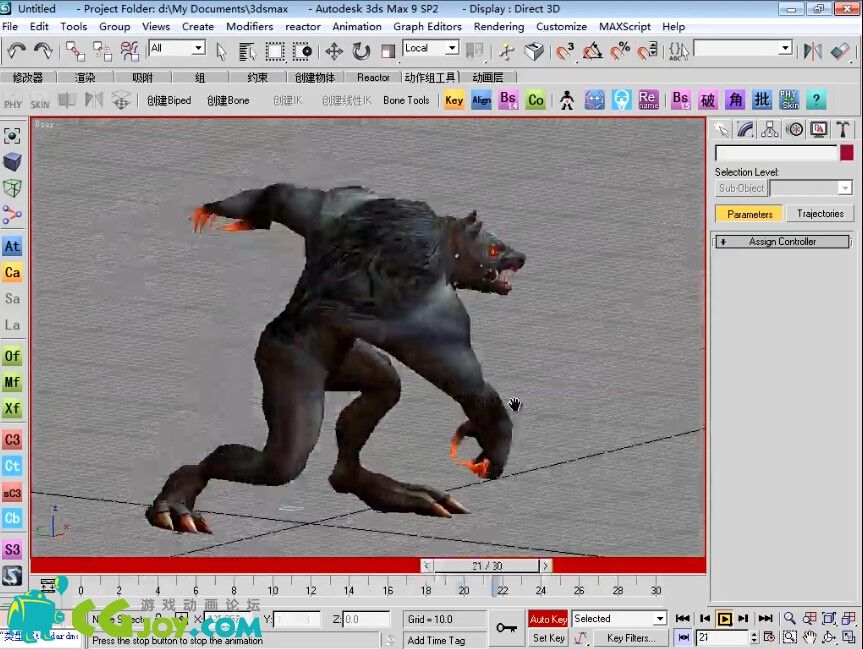863x649 pixels.
Task: Click the current frame number field
Action: tap(722, 637)
